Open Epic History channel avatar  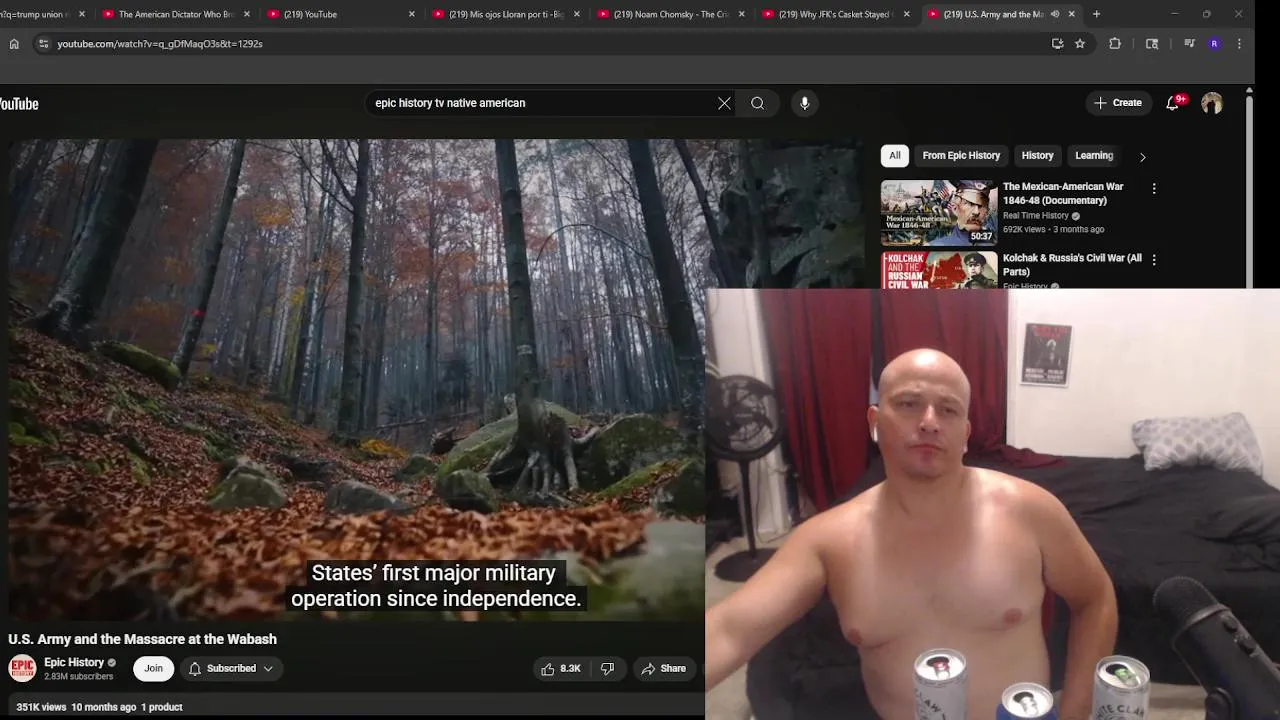tap(22, 669)
